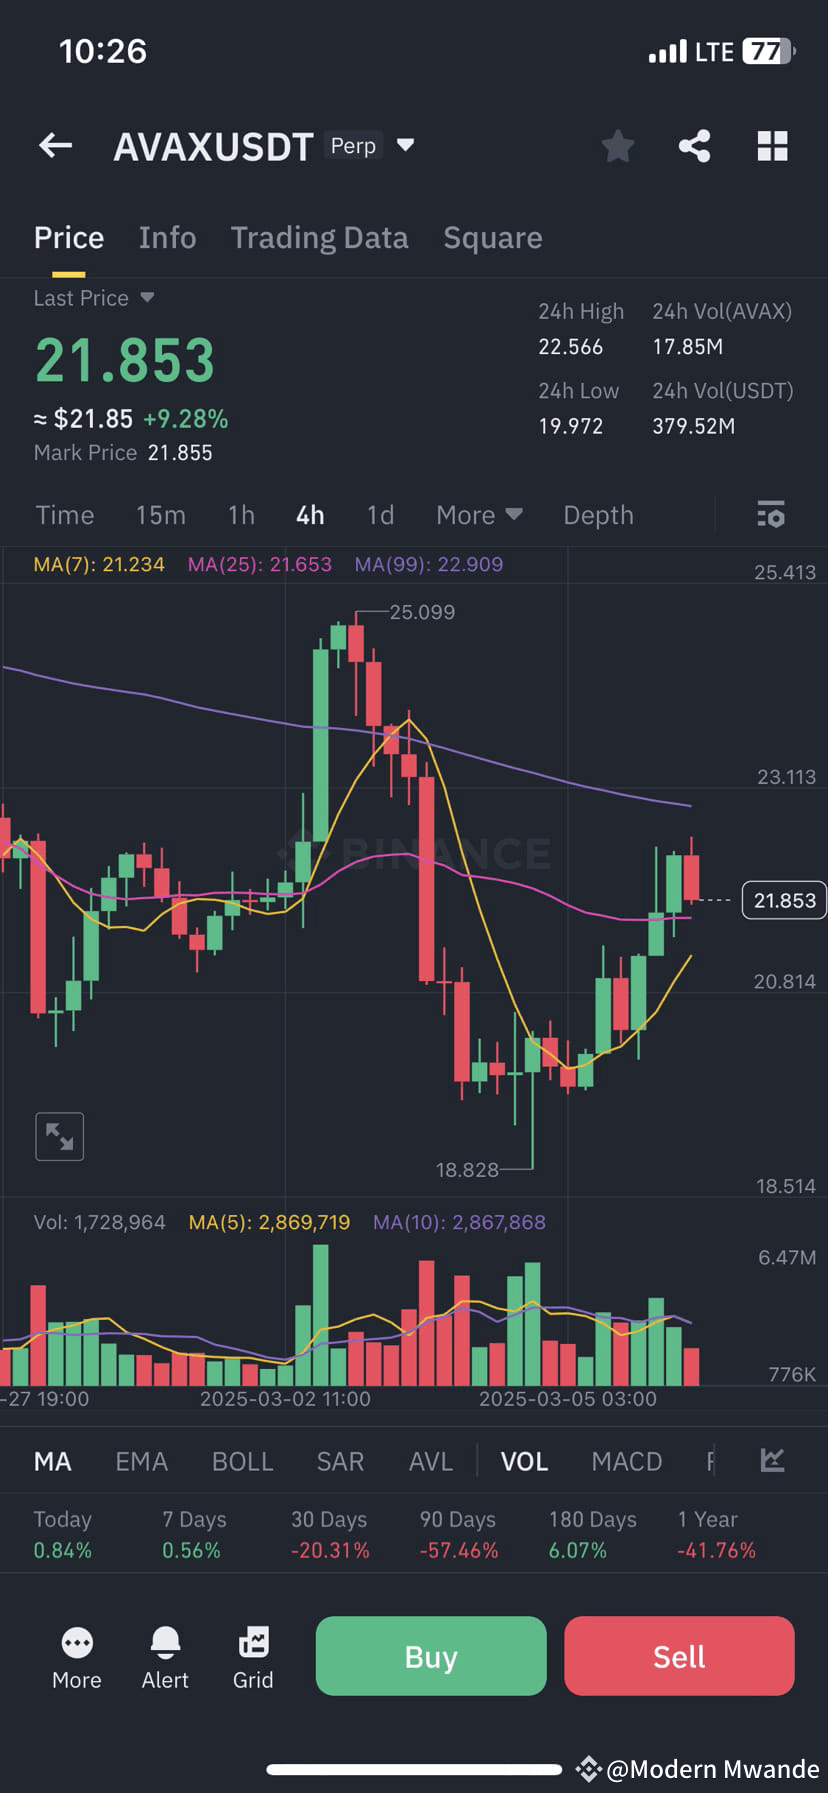The image size is (828, 1793).
Task: Enable the SAR indicator
Action: click(340, 1460)
